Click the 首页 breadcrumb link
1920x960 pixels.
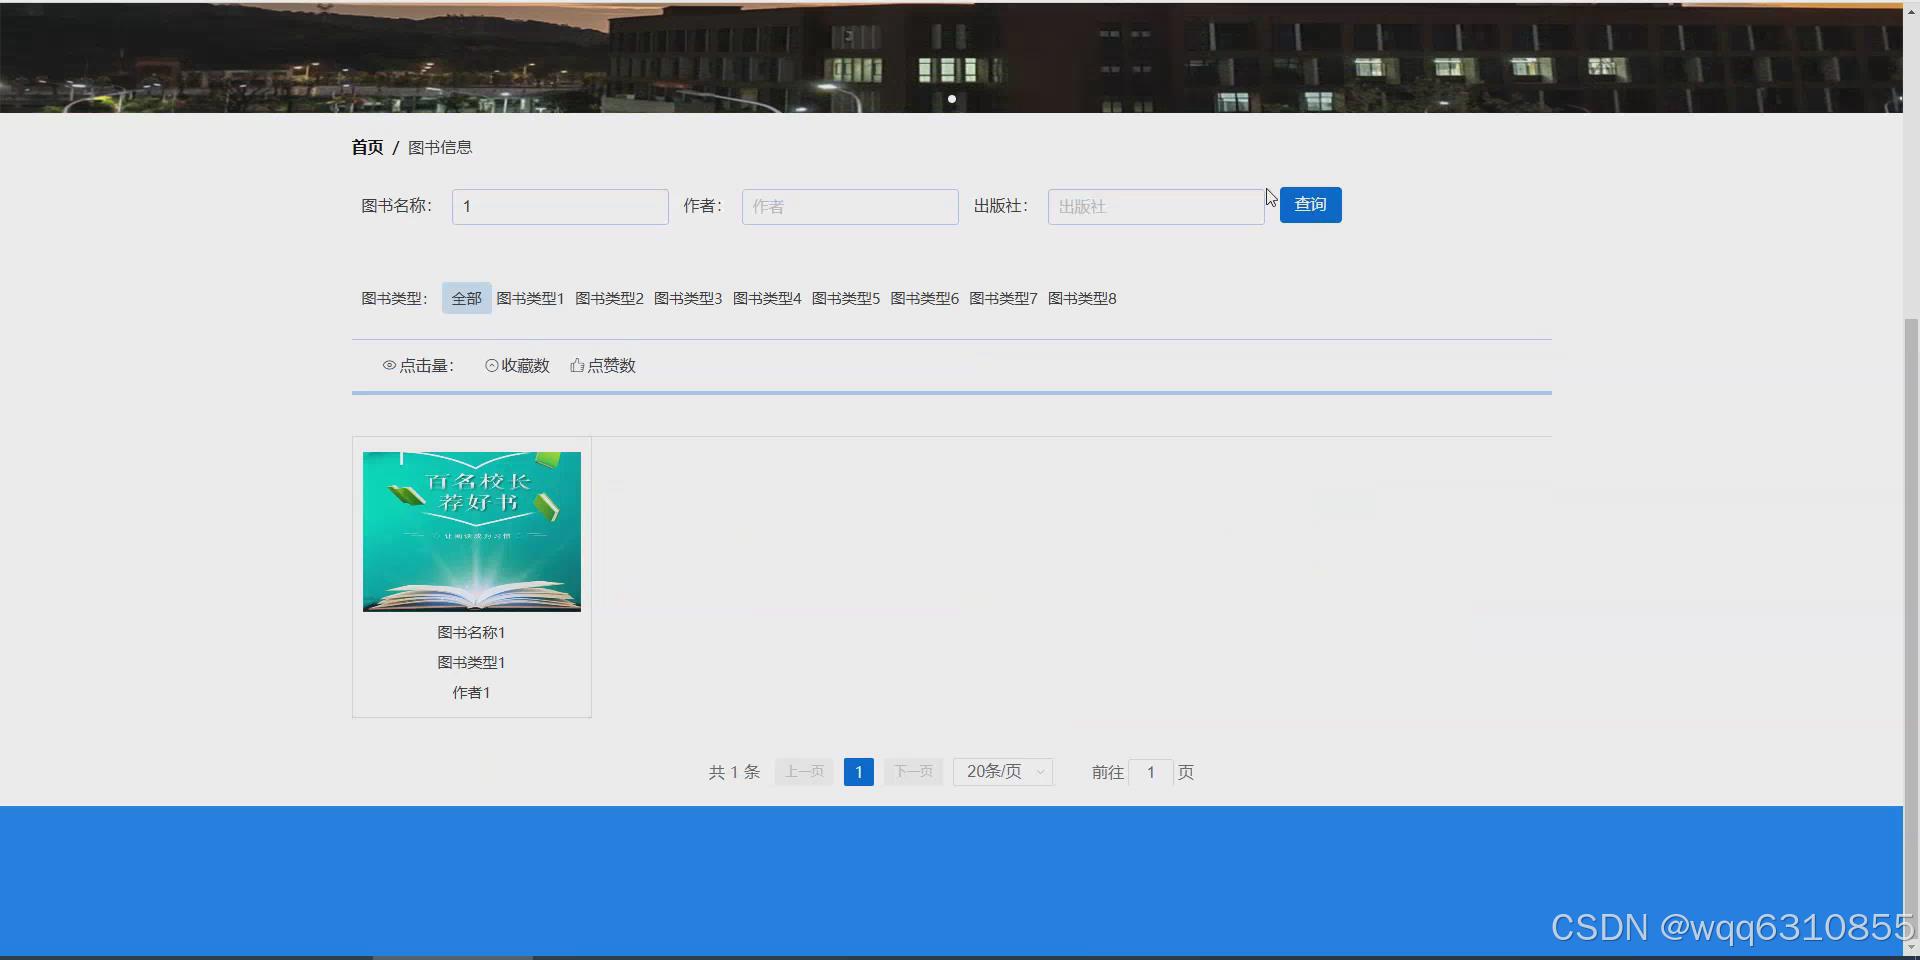click(367, 147)
